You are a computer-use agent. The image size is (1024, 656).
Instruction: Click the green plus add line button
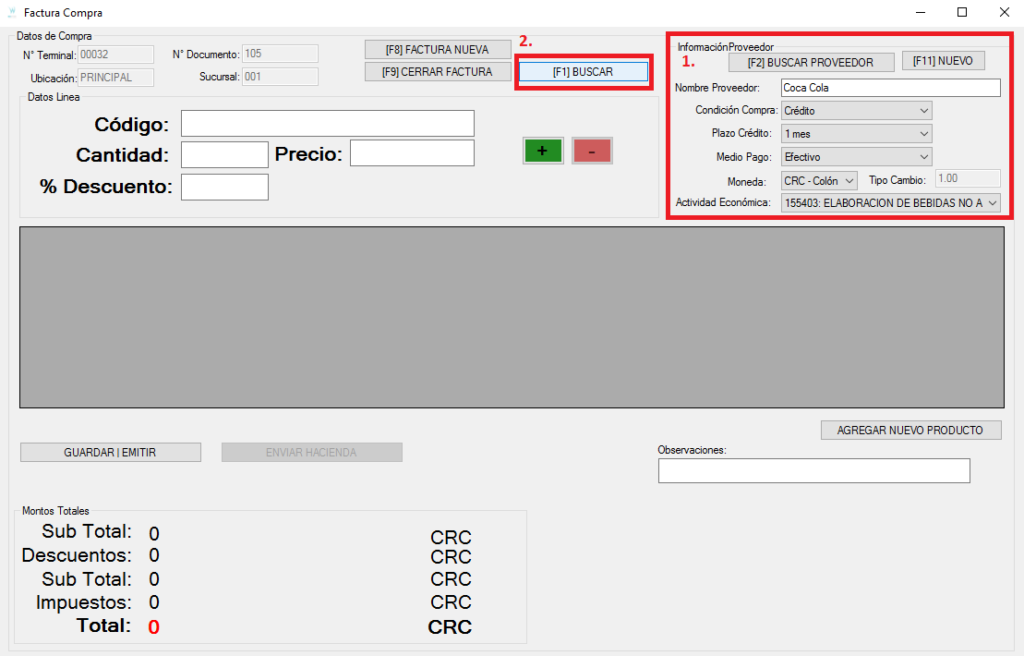click(542, 151)
